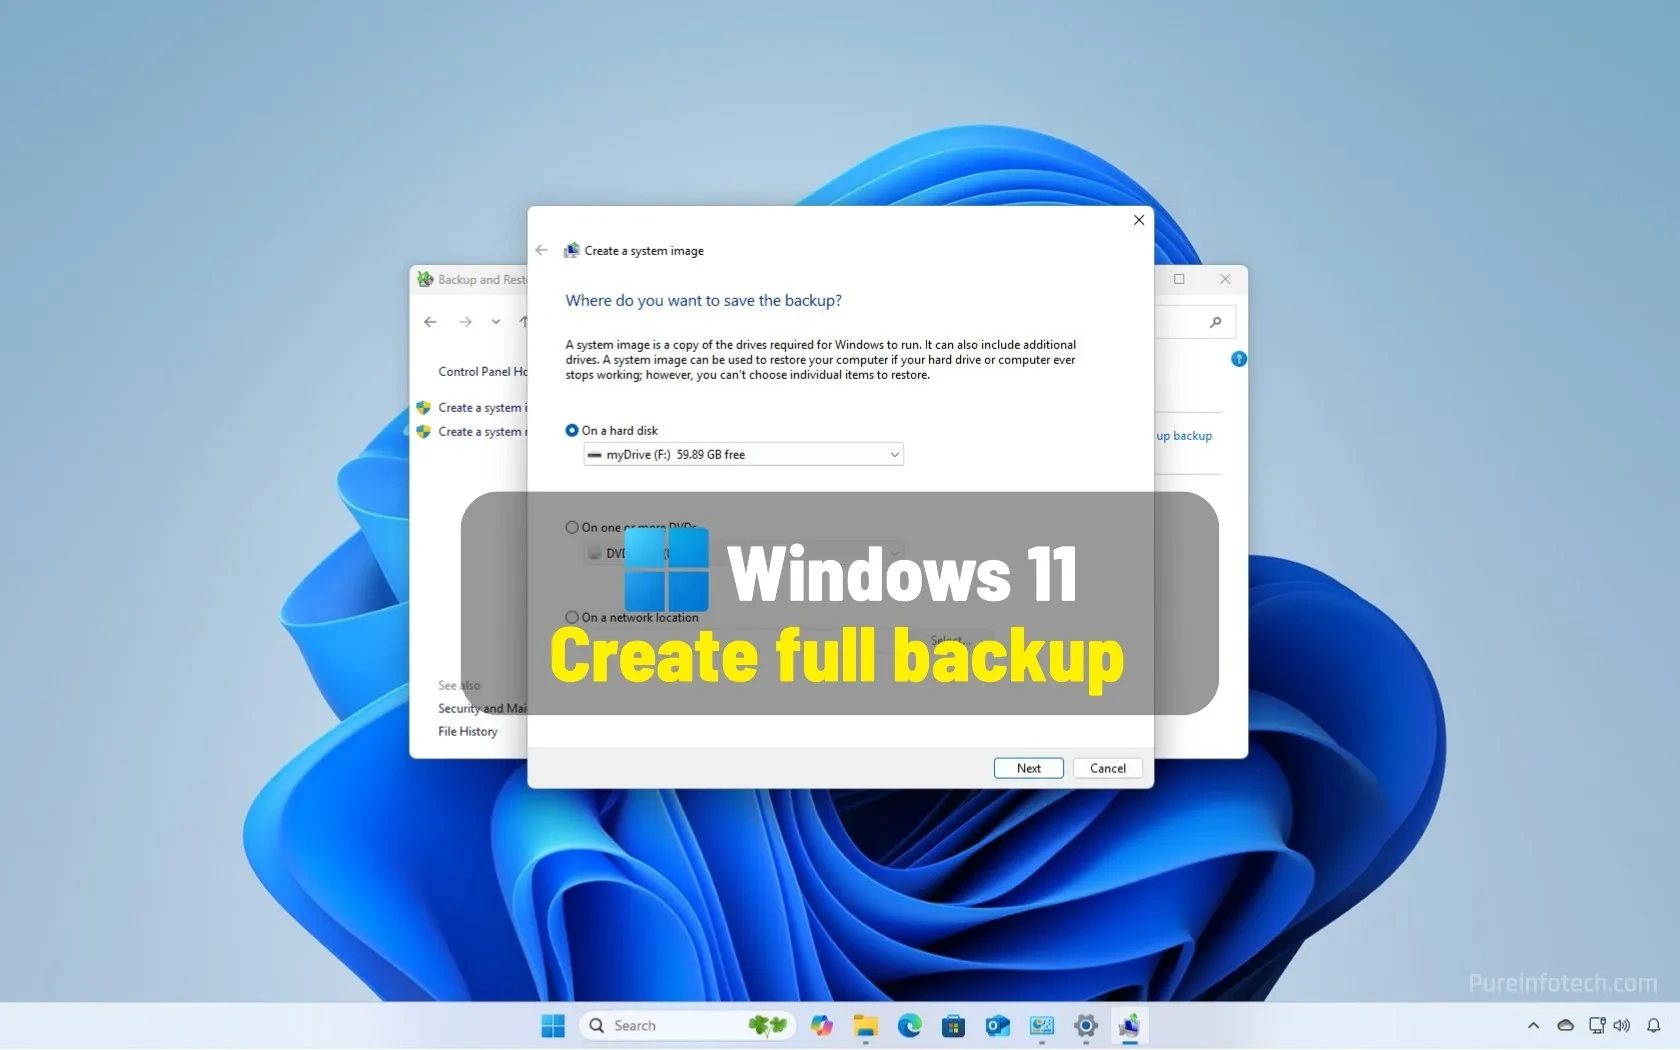The height and width of the screenshot is (1050, 1680).
Task: Click the blue help question mark icon
Action: tap(1239, 359)
